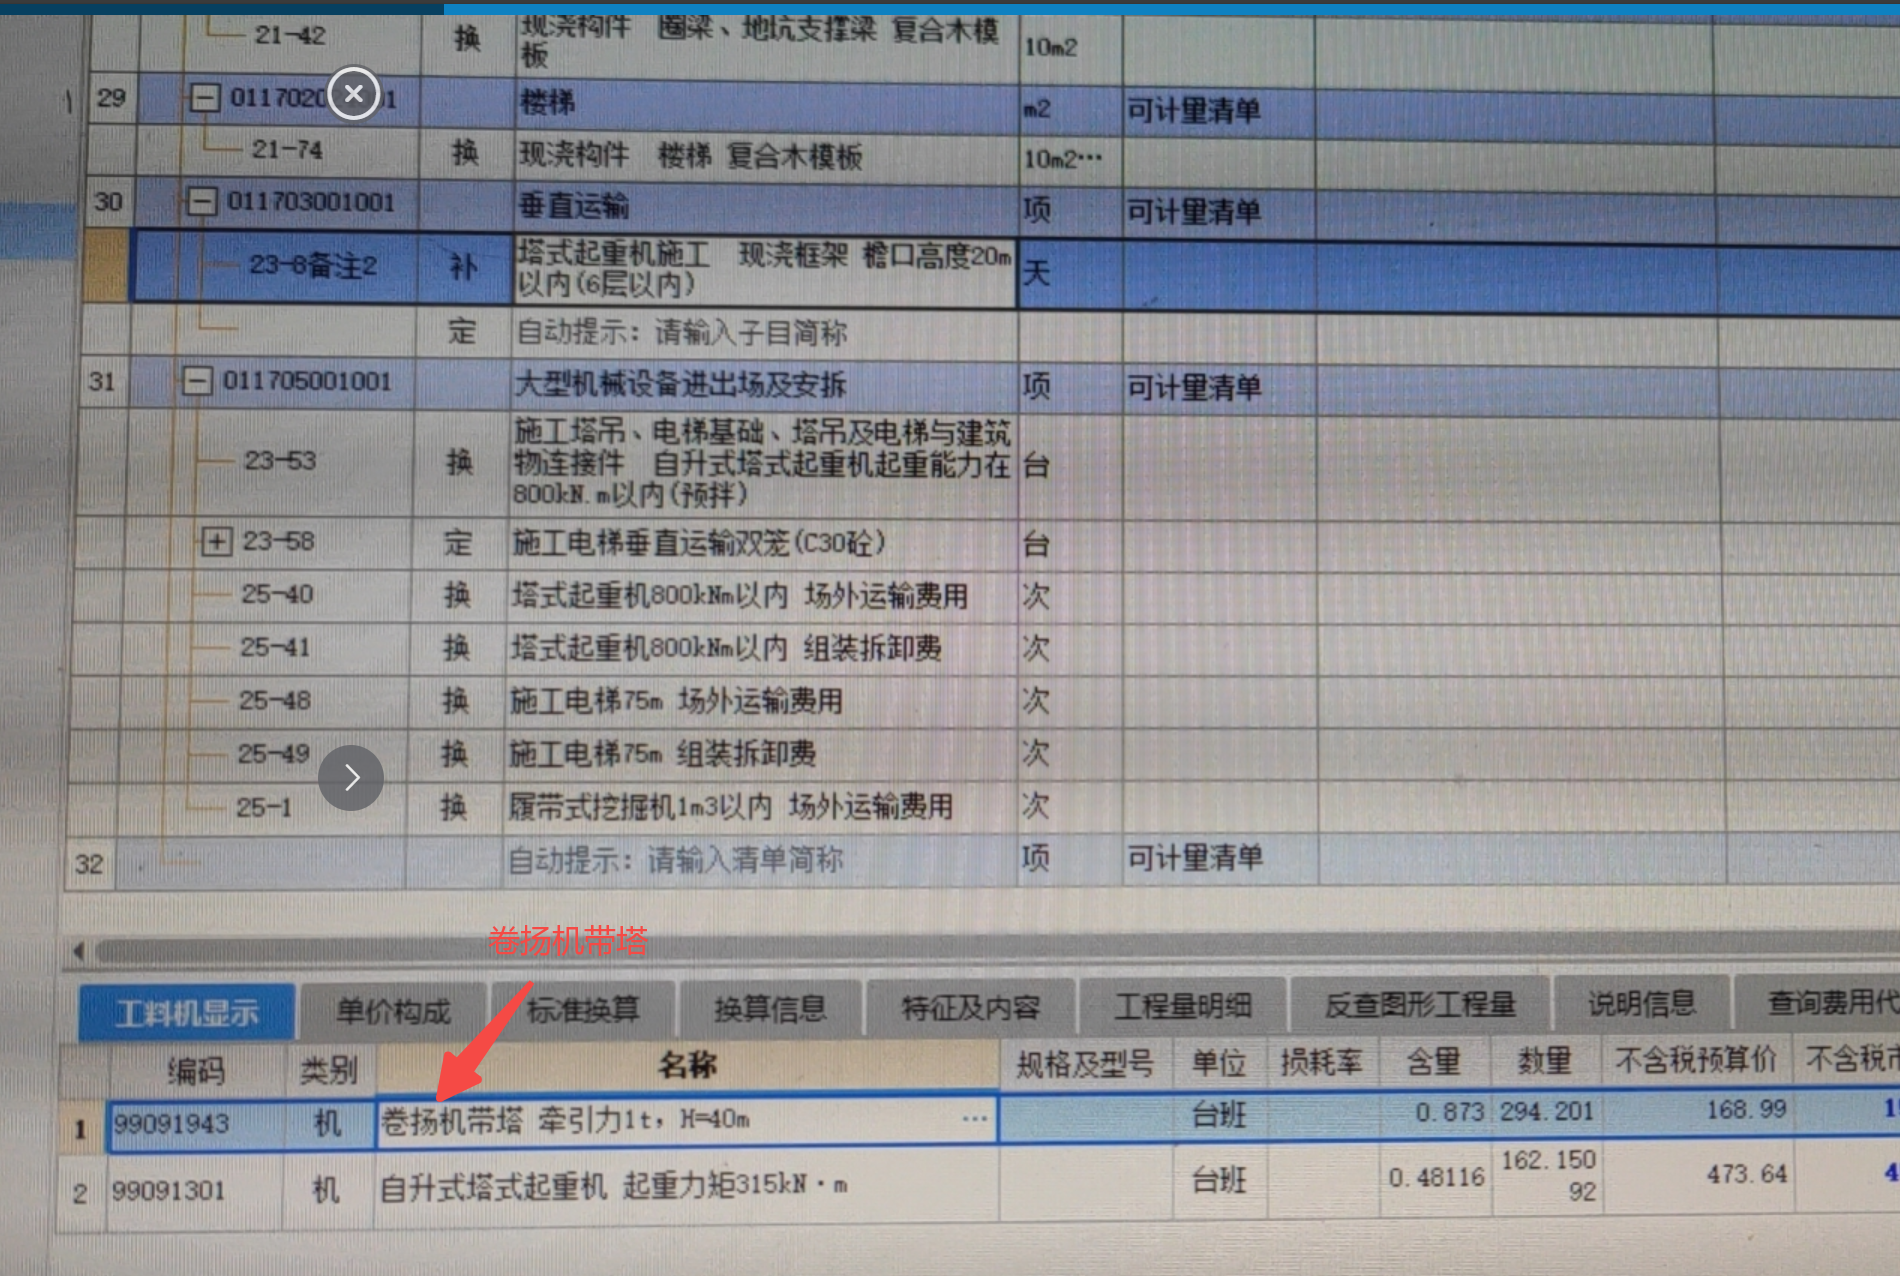Screen dimensions: 1900x1276
Task: Click the 名称 column header
Action: (x=687, y=1066)
